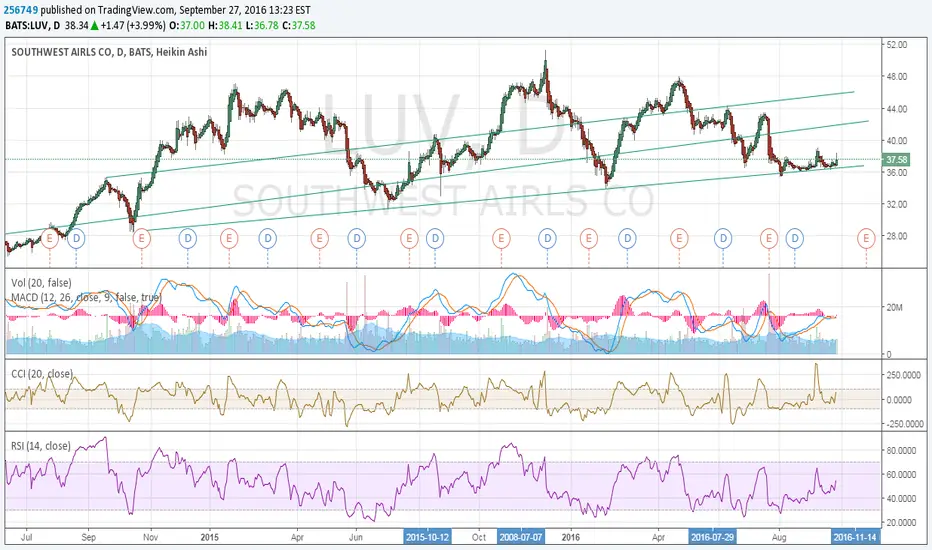Click the E earnings marker right of 2016
932x550 pixels.
click(588, 239)
